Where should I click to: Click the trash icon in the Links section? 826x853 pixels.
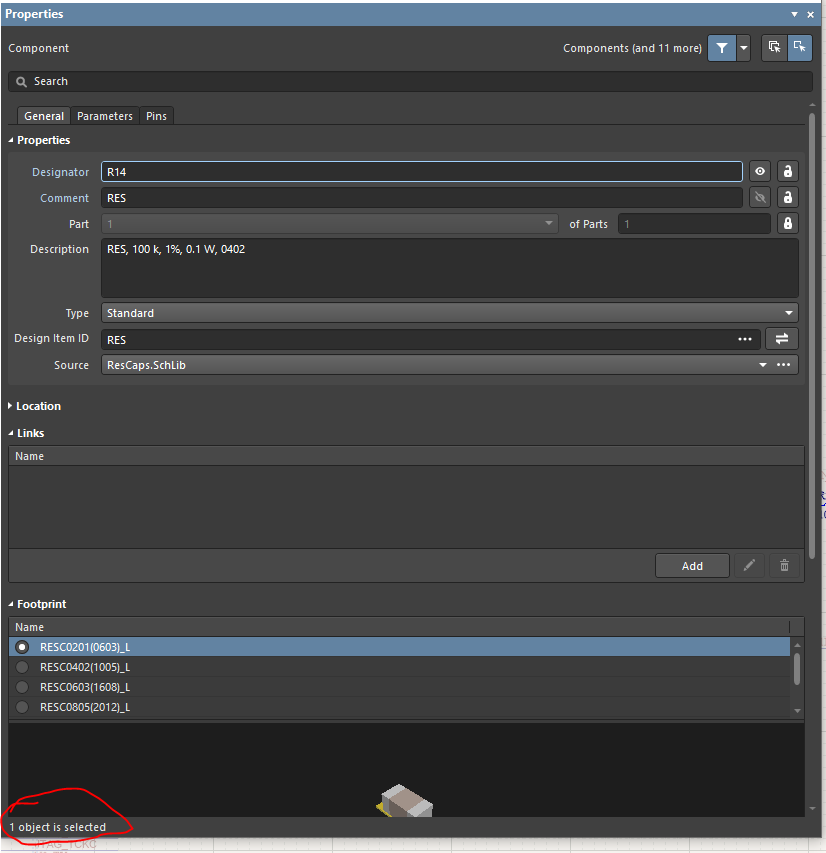pos(784,565)
